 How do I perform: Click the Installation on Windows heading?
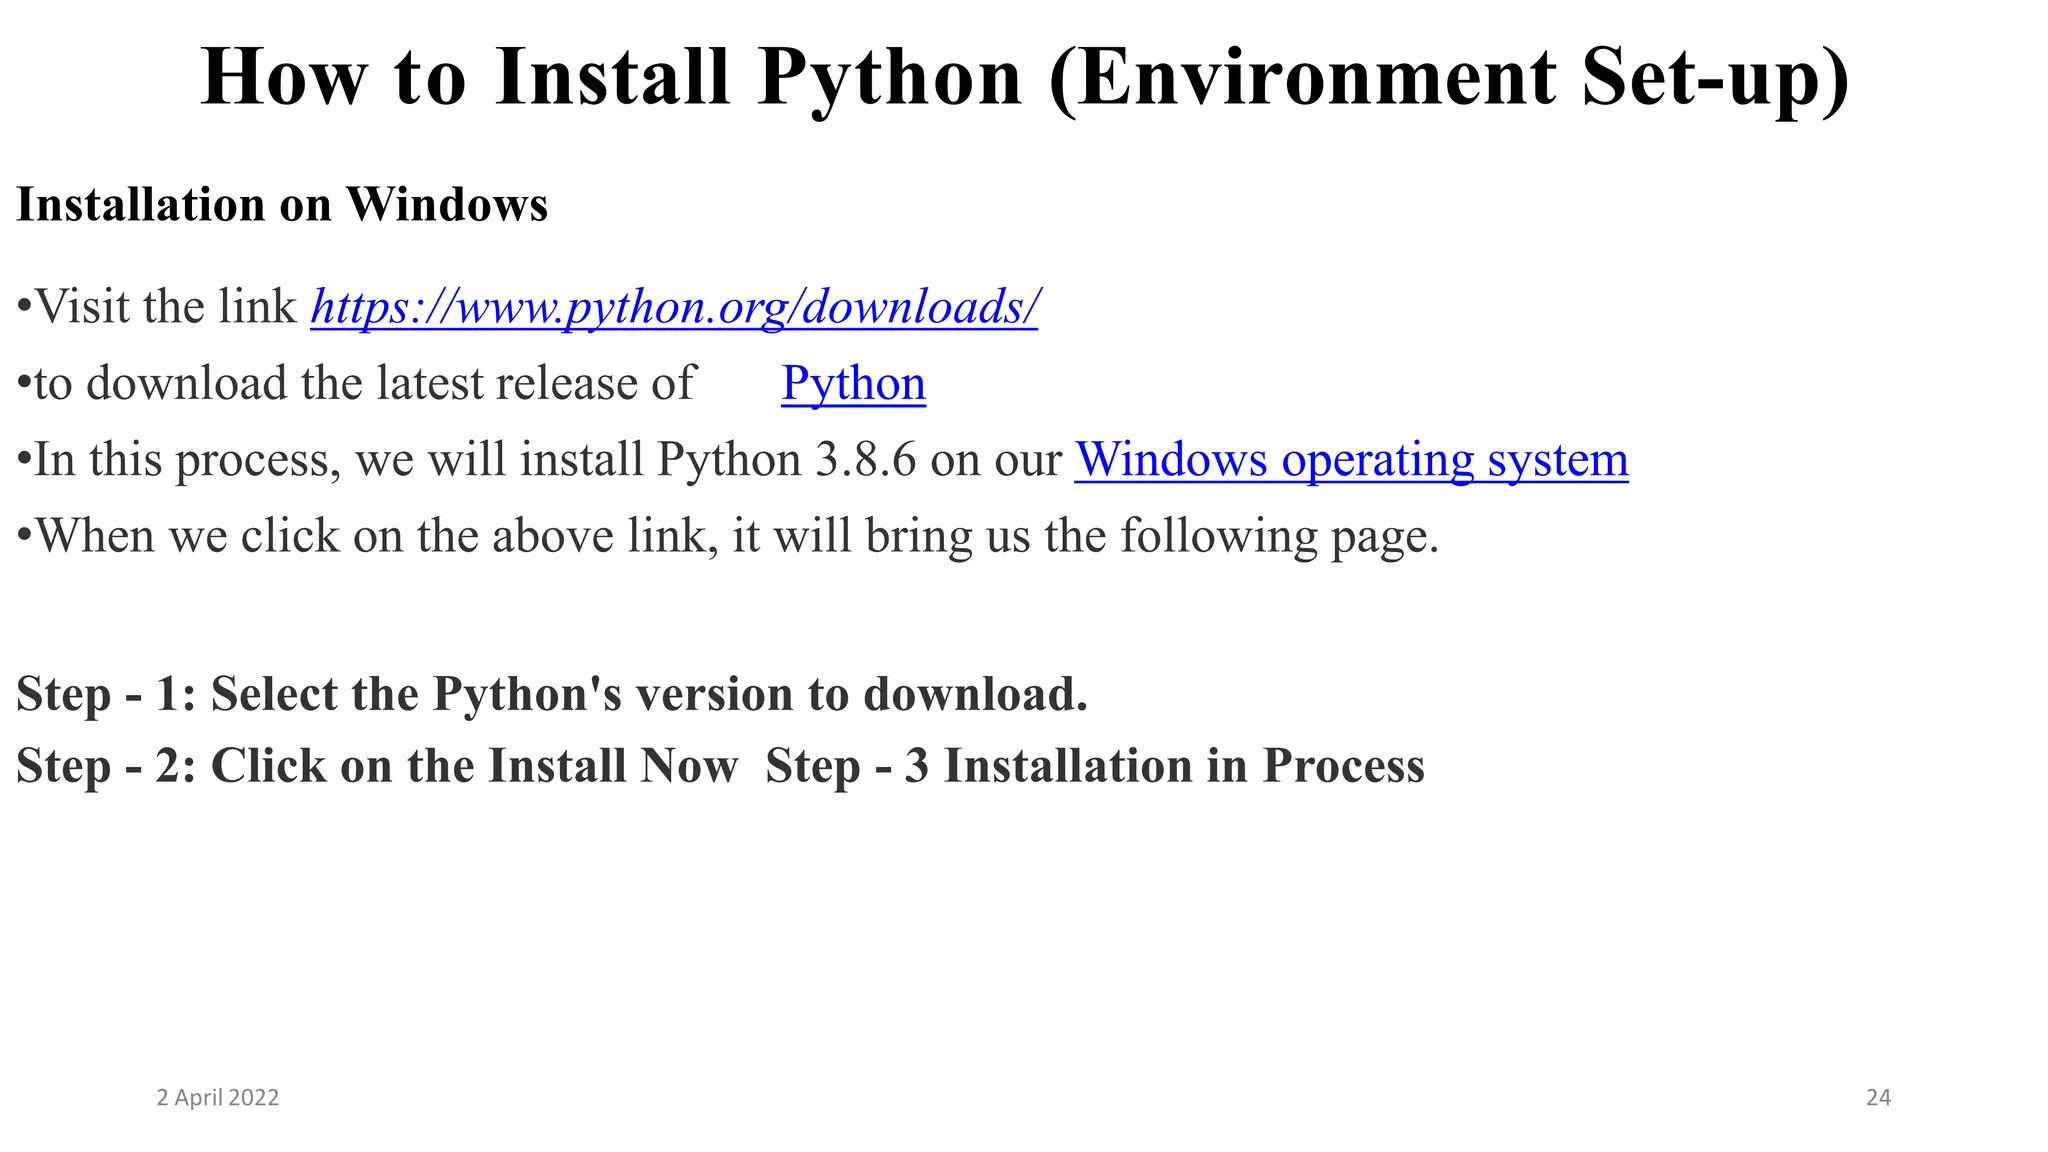coord(282,205)
